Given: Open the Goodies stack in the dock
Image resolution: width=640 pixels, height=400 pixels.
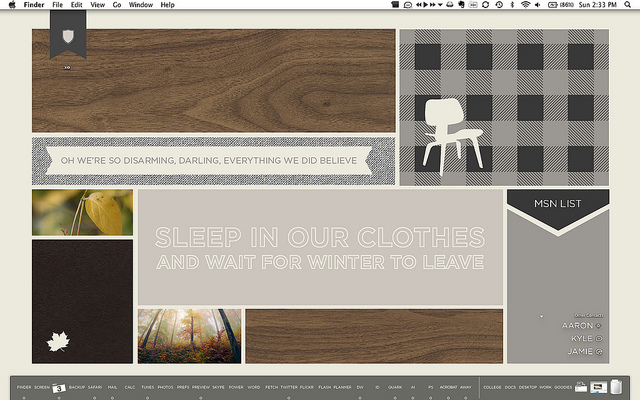Looking at the screenshot, I should [x=563, y=387].
